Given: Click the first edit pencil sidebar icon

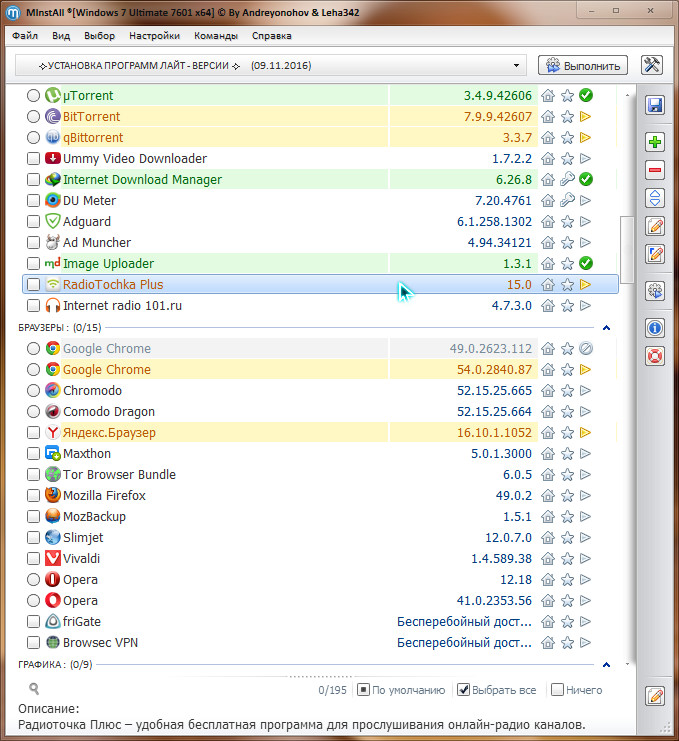Looking at the screenshot, I should tap(654, 226).
